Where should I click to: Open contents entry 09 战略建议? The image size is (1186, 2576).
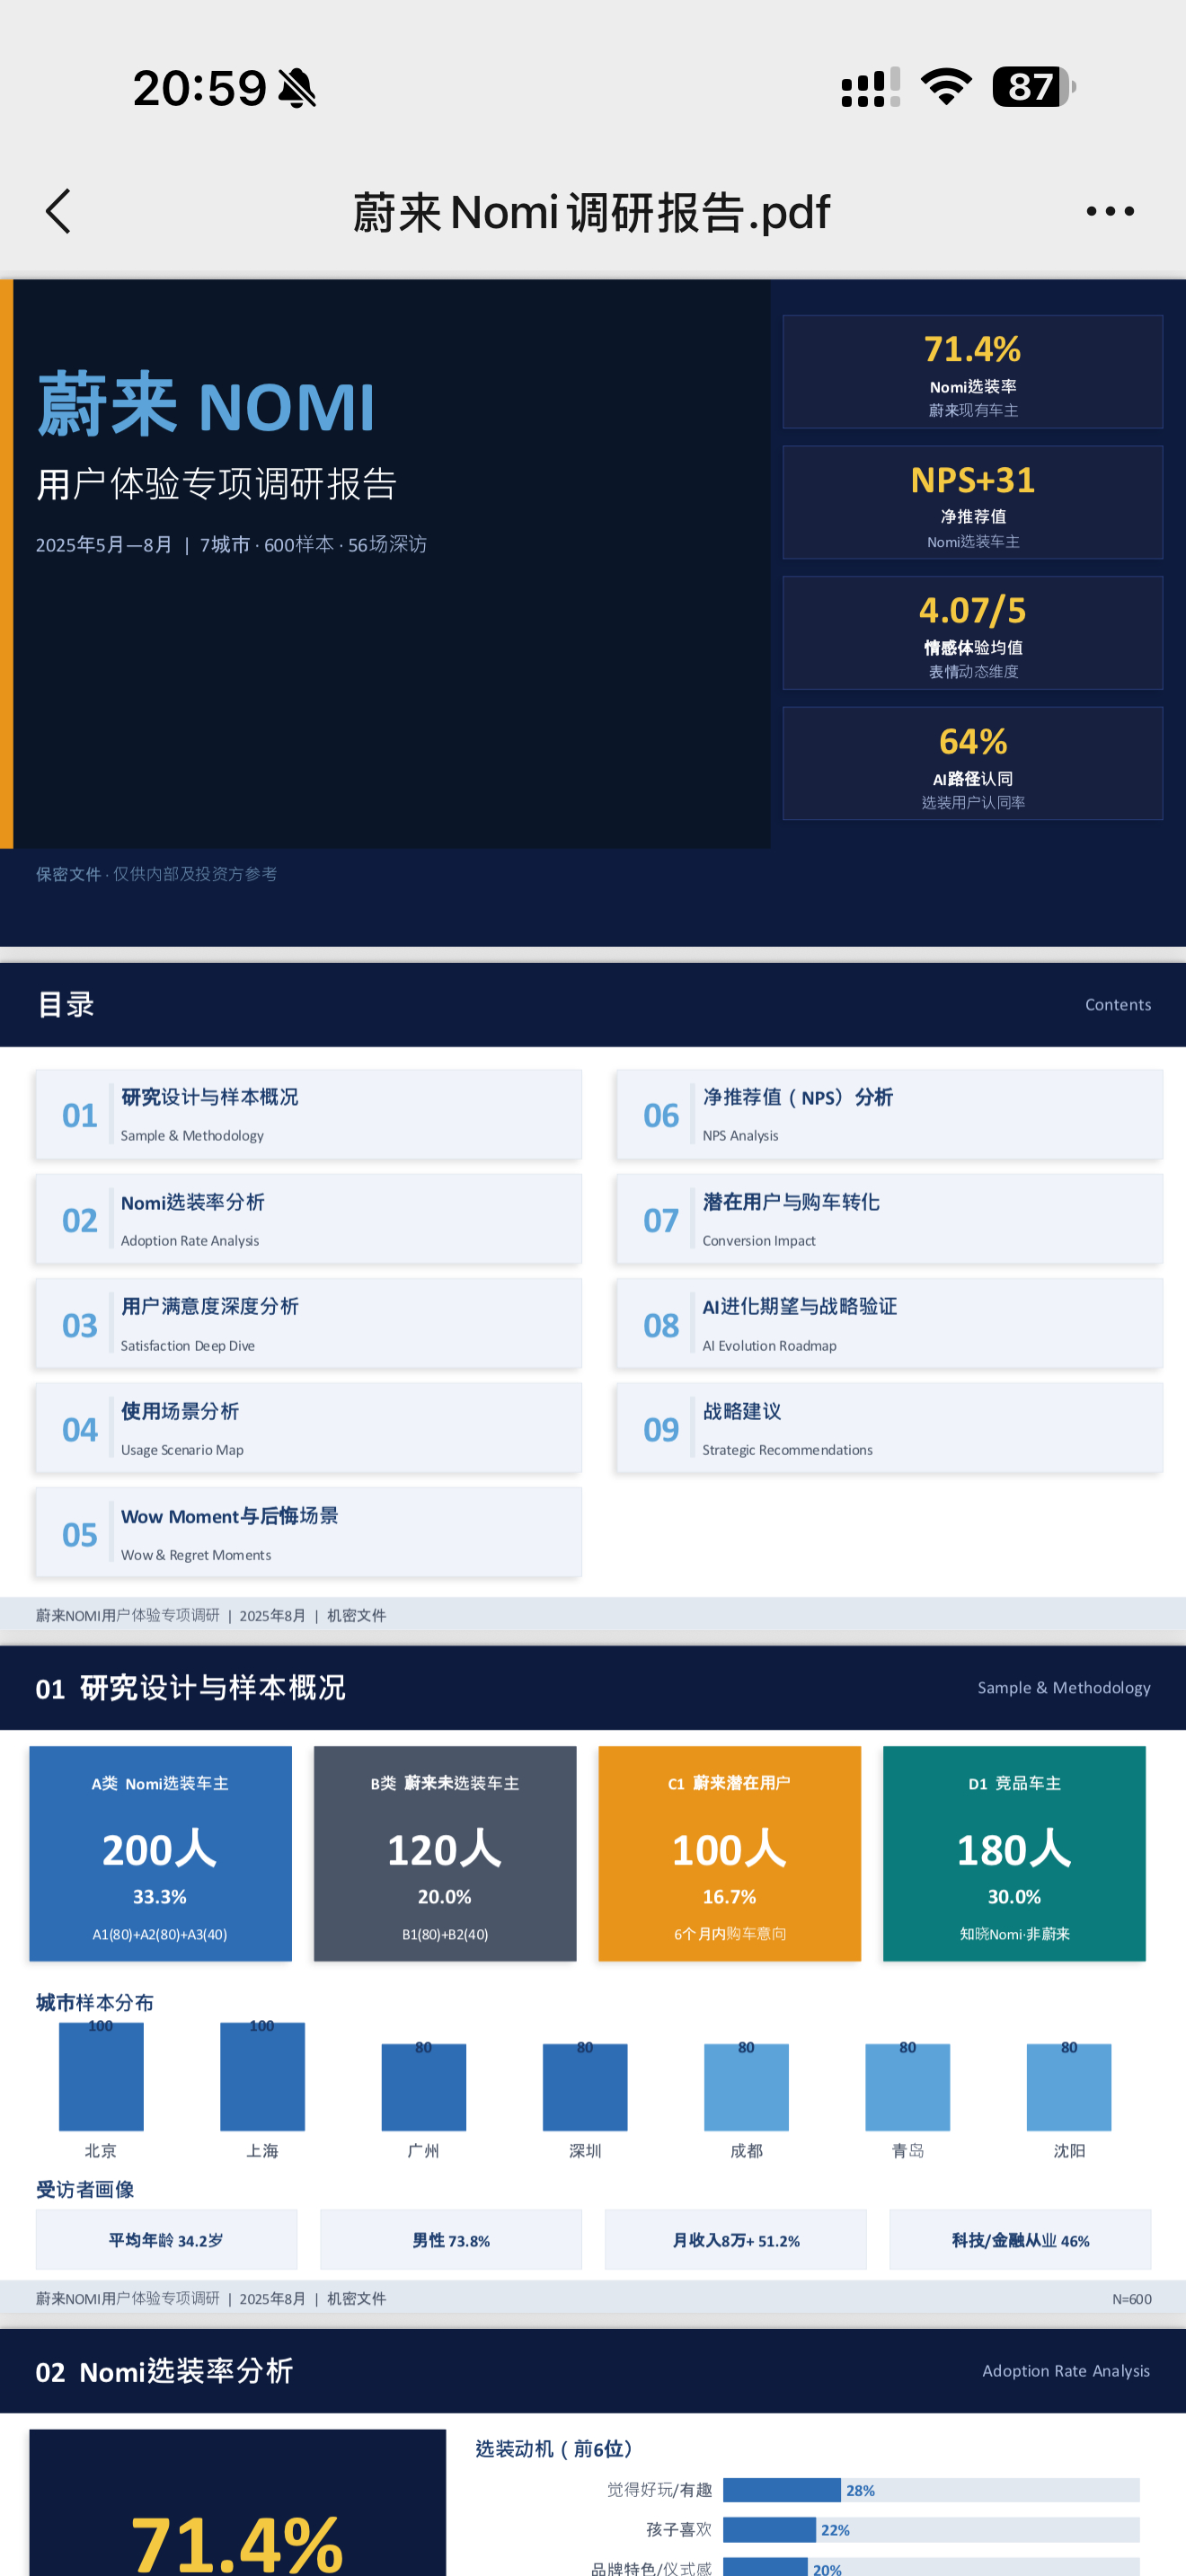point(889,1429)
